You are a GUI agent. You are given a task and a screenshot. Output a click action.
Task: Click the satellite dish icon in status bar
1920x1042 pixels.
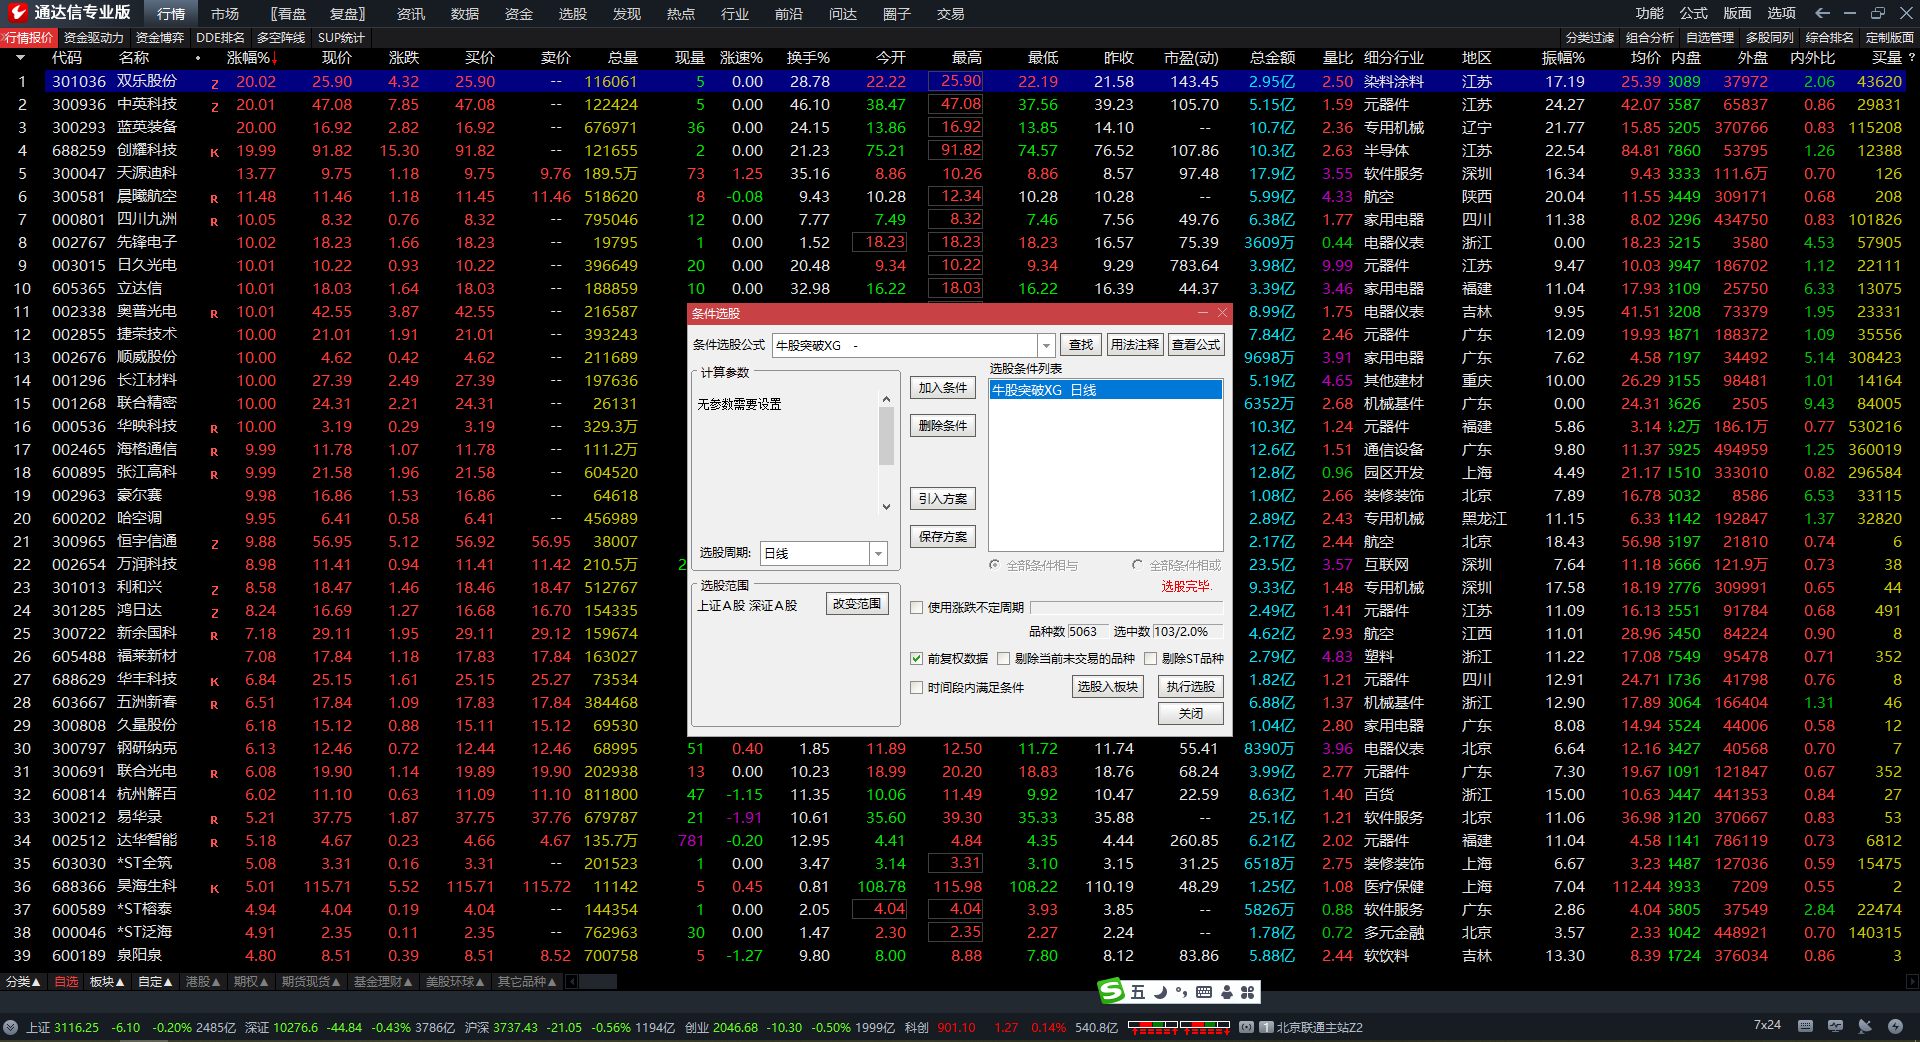point(1865,1026)
